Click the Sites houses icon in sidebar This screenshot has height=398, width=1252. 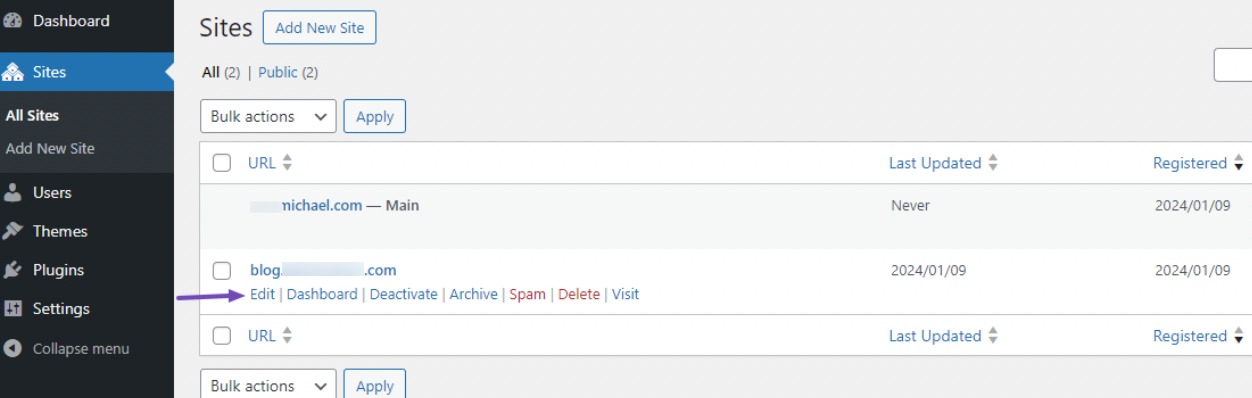pos(13,72)
